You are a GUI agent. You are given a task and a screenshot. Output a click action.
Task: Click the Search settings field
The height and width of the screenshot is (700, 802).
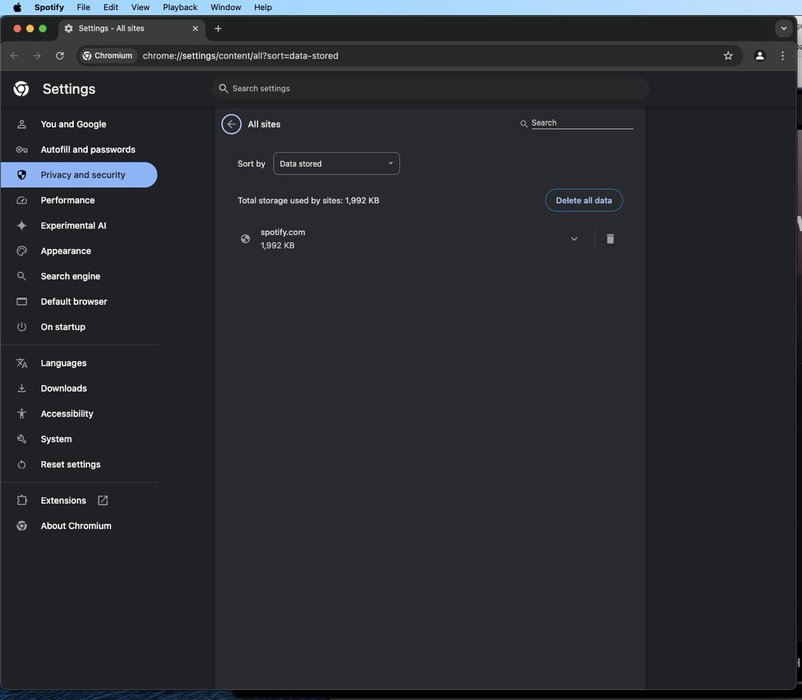coord(430,89)
